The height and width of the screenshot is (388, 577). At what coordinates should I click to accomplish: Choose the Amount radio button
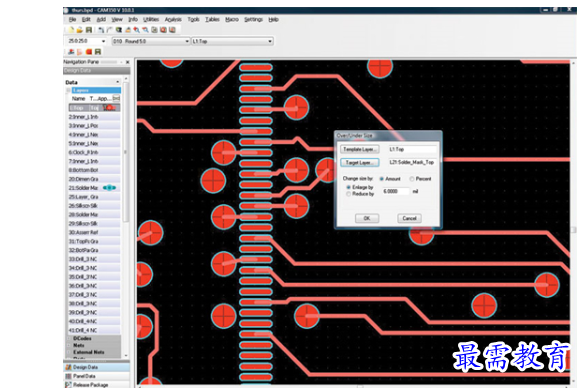click(x=382, y=179)
